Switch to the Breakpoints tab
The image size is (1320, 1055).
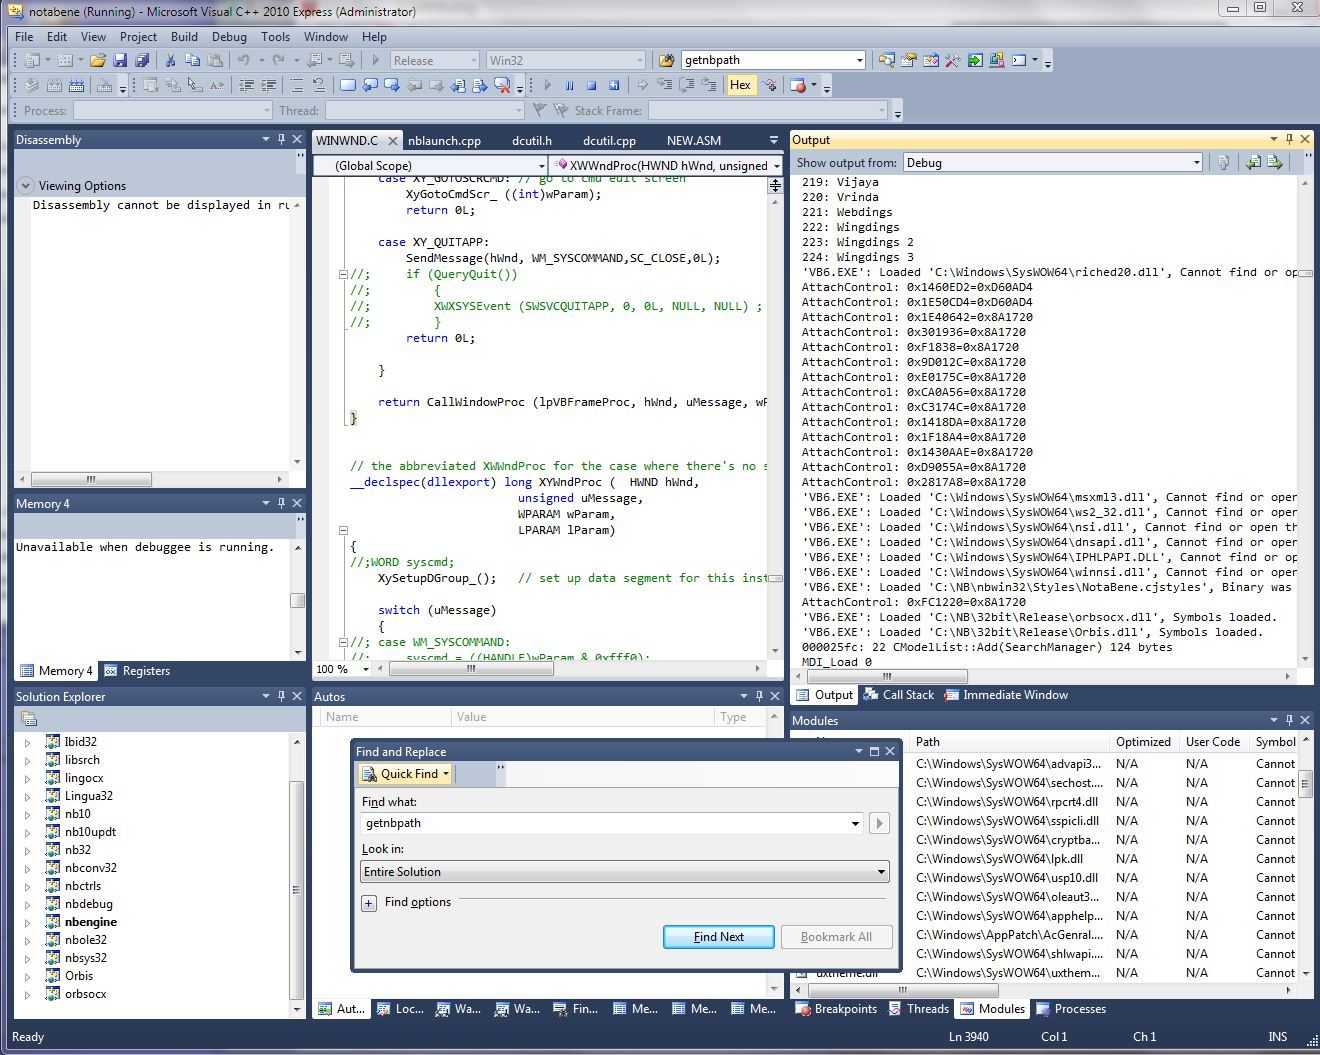point(837,1009)
